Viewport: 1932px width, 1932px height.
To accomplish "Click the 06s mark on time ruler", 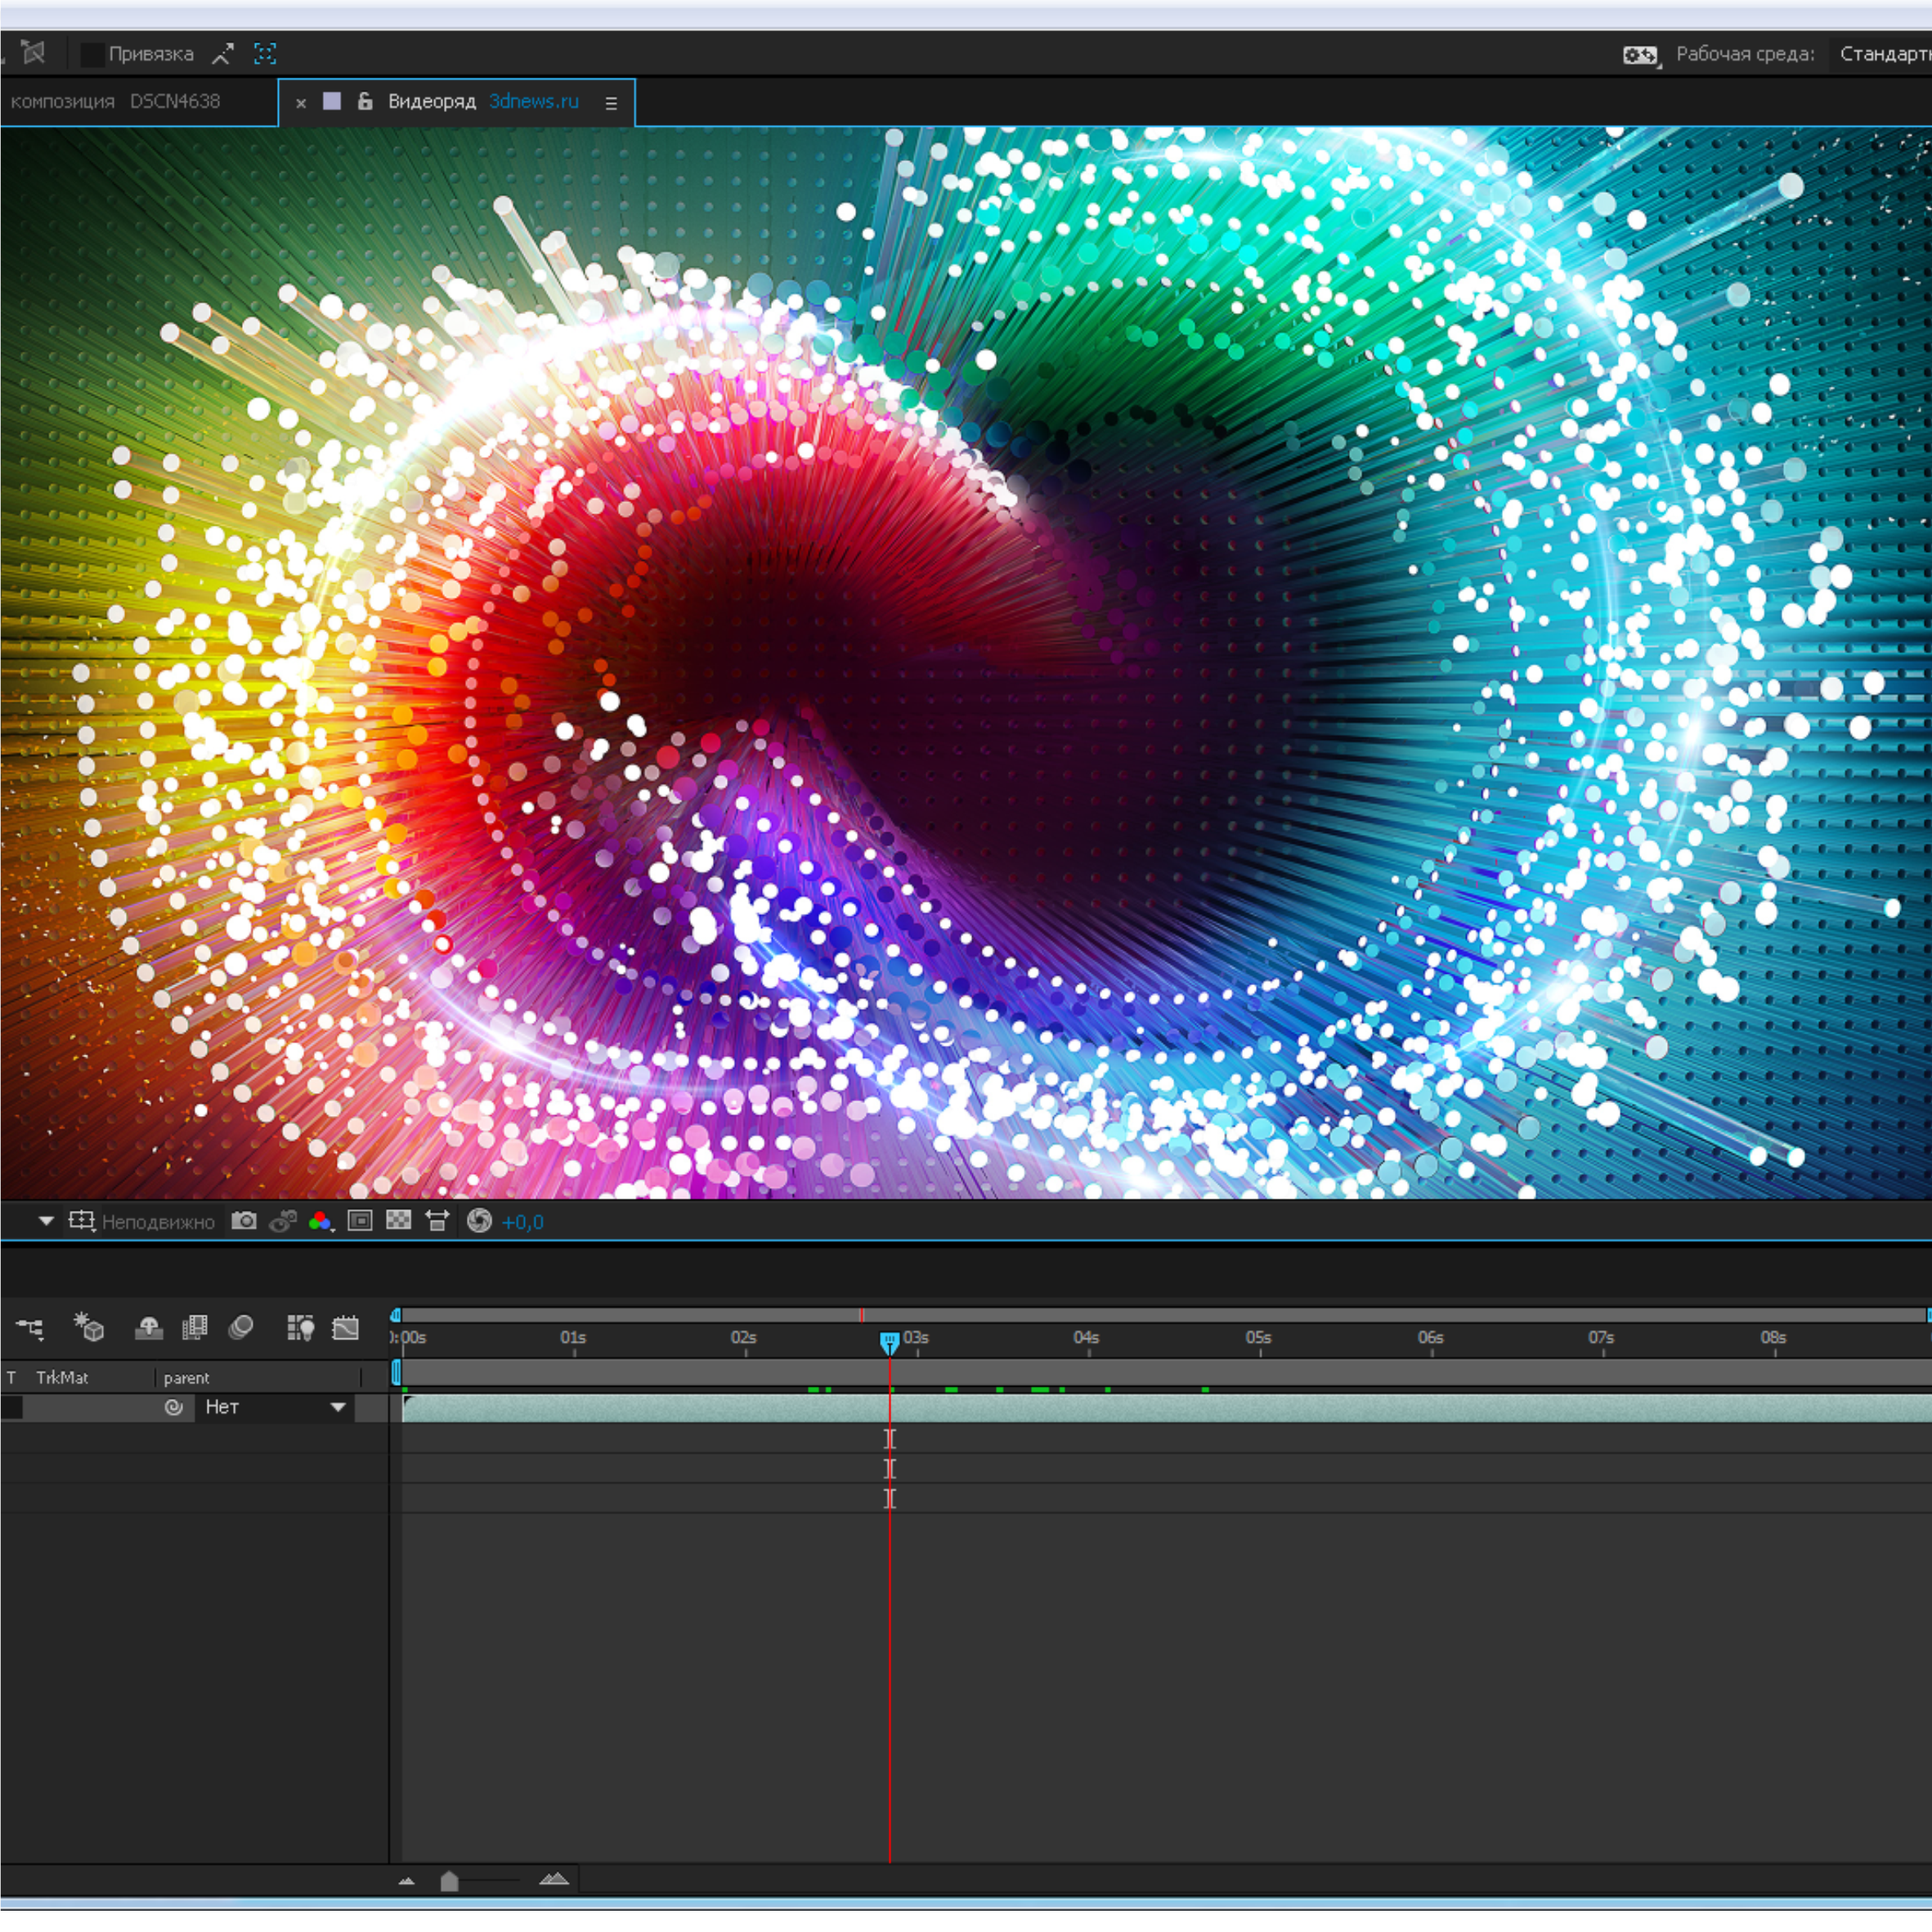I will tap(1431, 1338).
